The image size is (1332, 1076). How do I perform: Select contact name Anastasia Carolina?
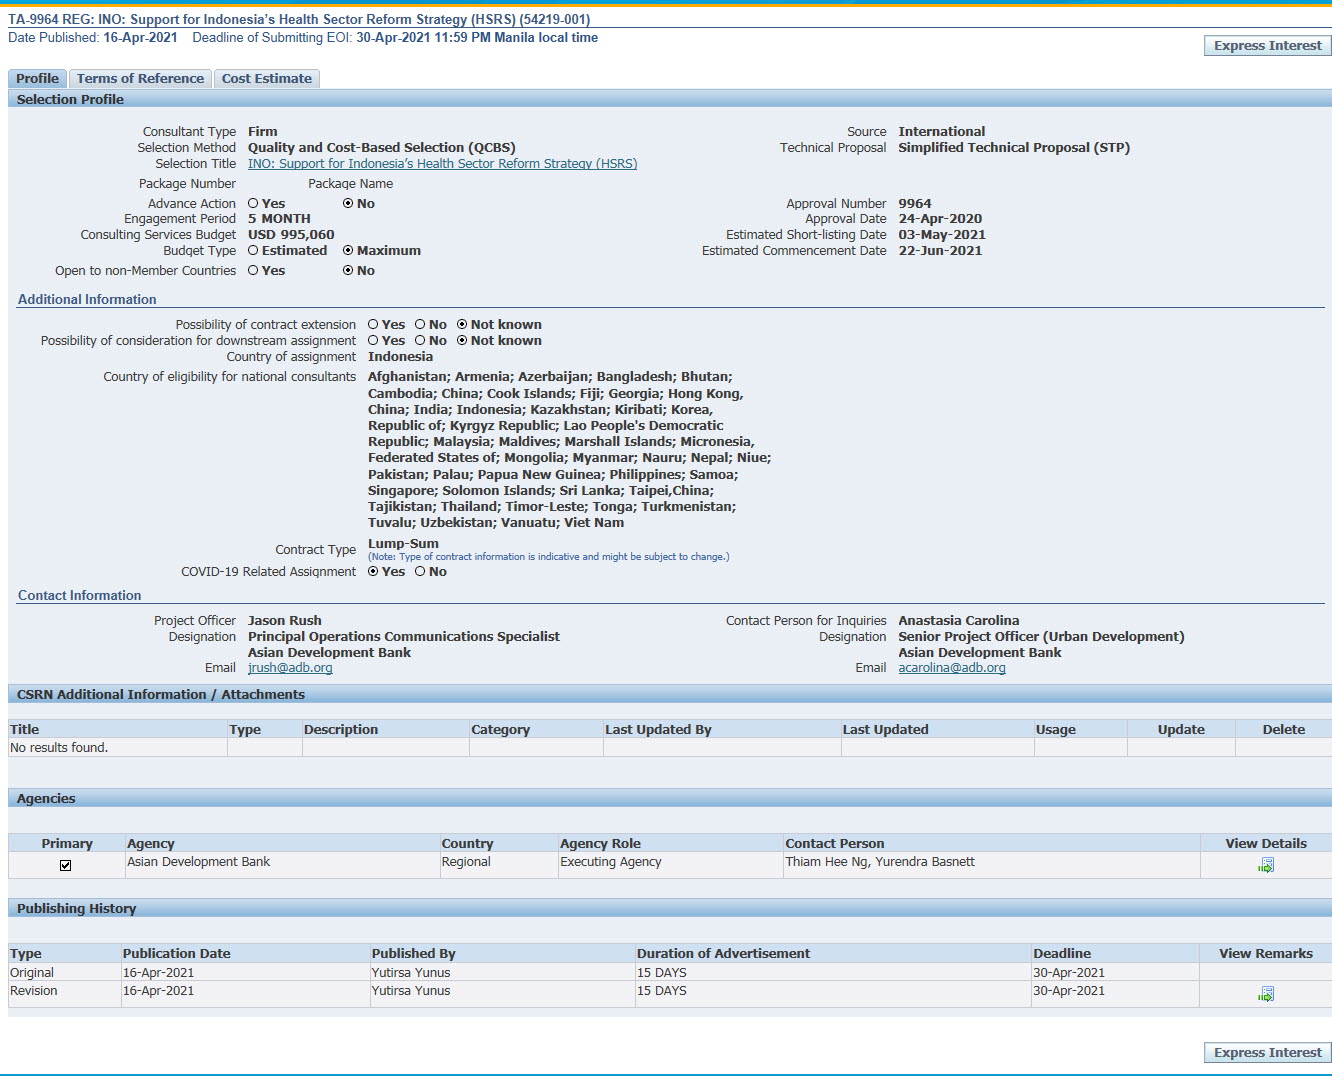[959, 620]
